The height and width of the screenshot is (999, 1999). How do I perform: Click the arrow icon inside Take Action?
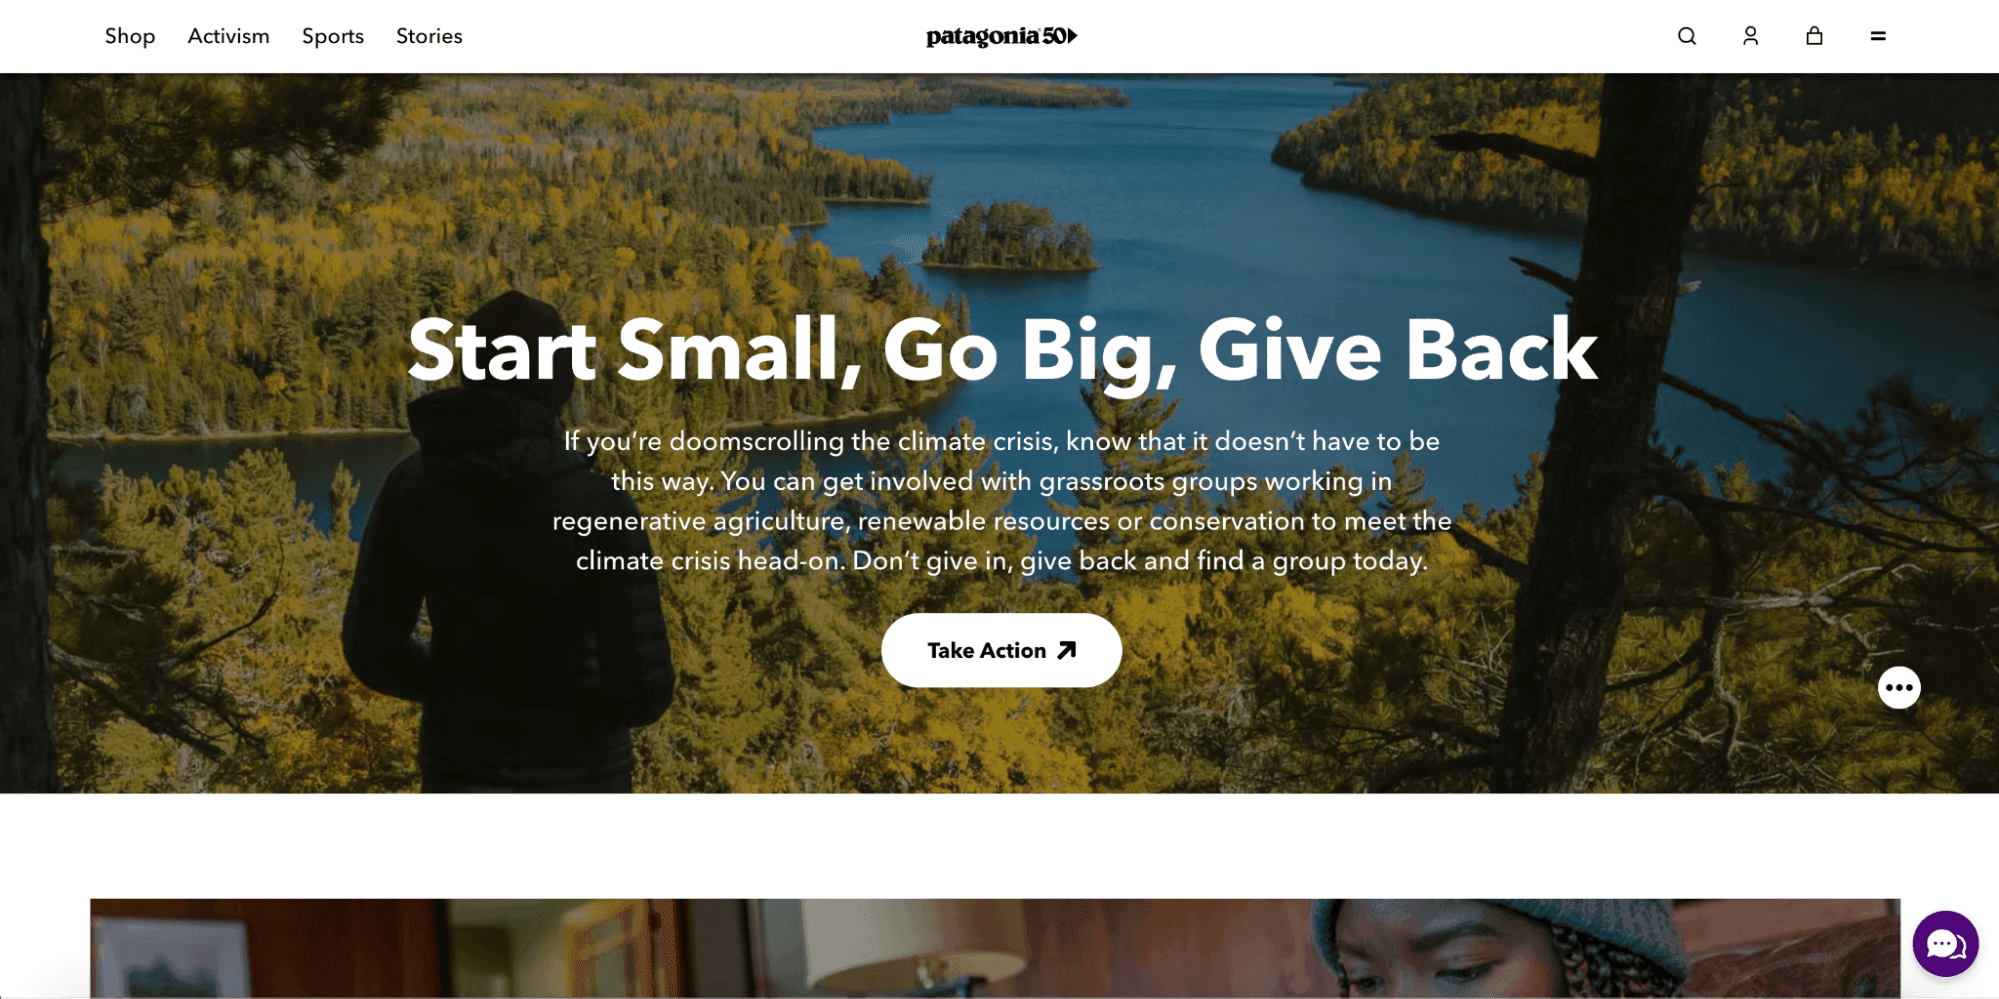click(1067, 650)
